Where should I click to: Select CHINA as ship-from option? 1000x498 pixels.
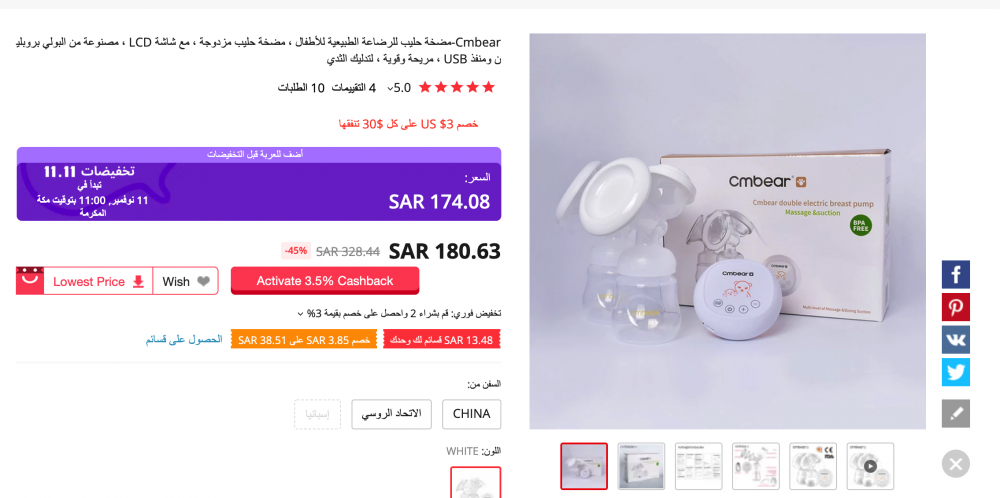[471, 414]
